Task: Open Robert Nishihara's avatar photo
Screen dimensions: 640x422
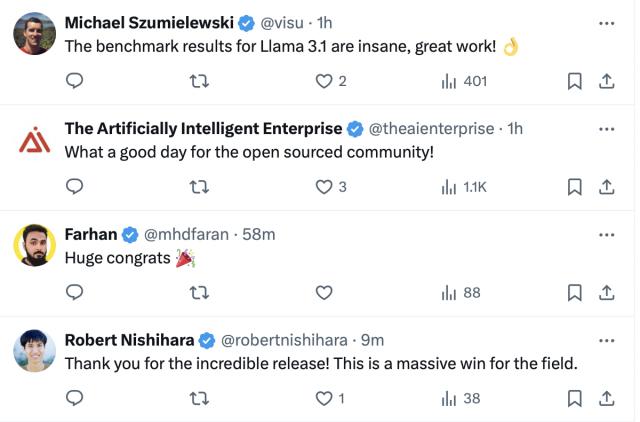Action: point(35,351)
